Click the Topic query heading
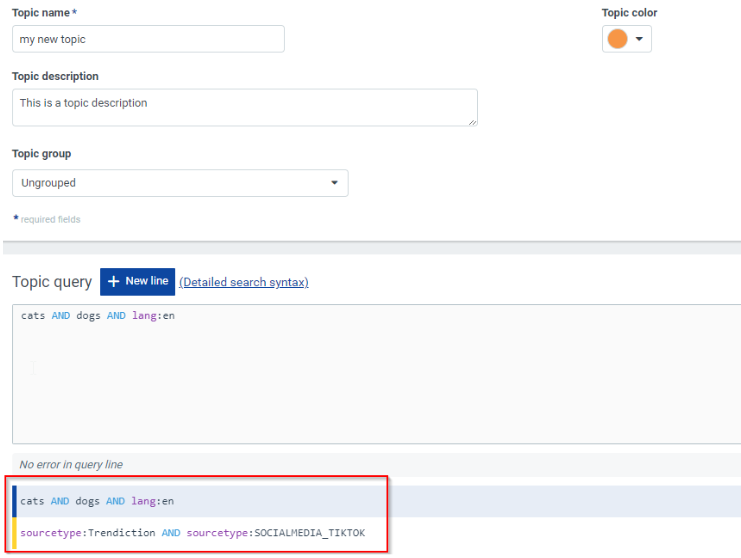This screenshot has height=558, width=741. (x=52, y=282)
